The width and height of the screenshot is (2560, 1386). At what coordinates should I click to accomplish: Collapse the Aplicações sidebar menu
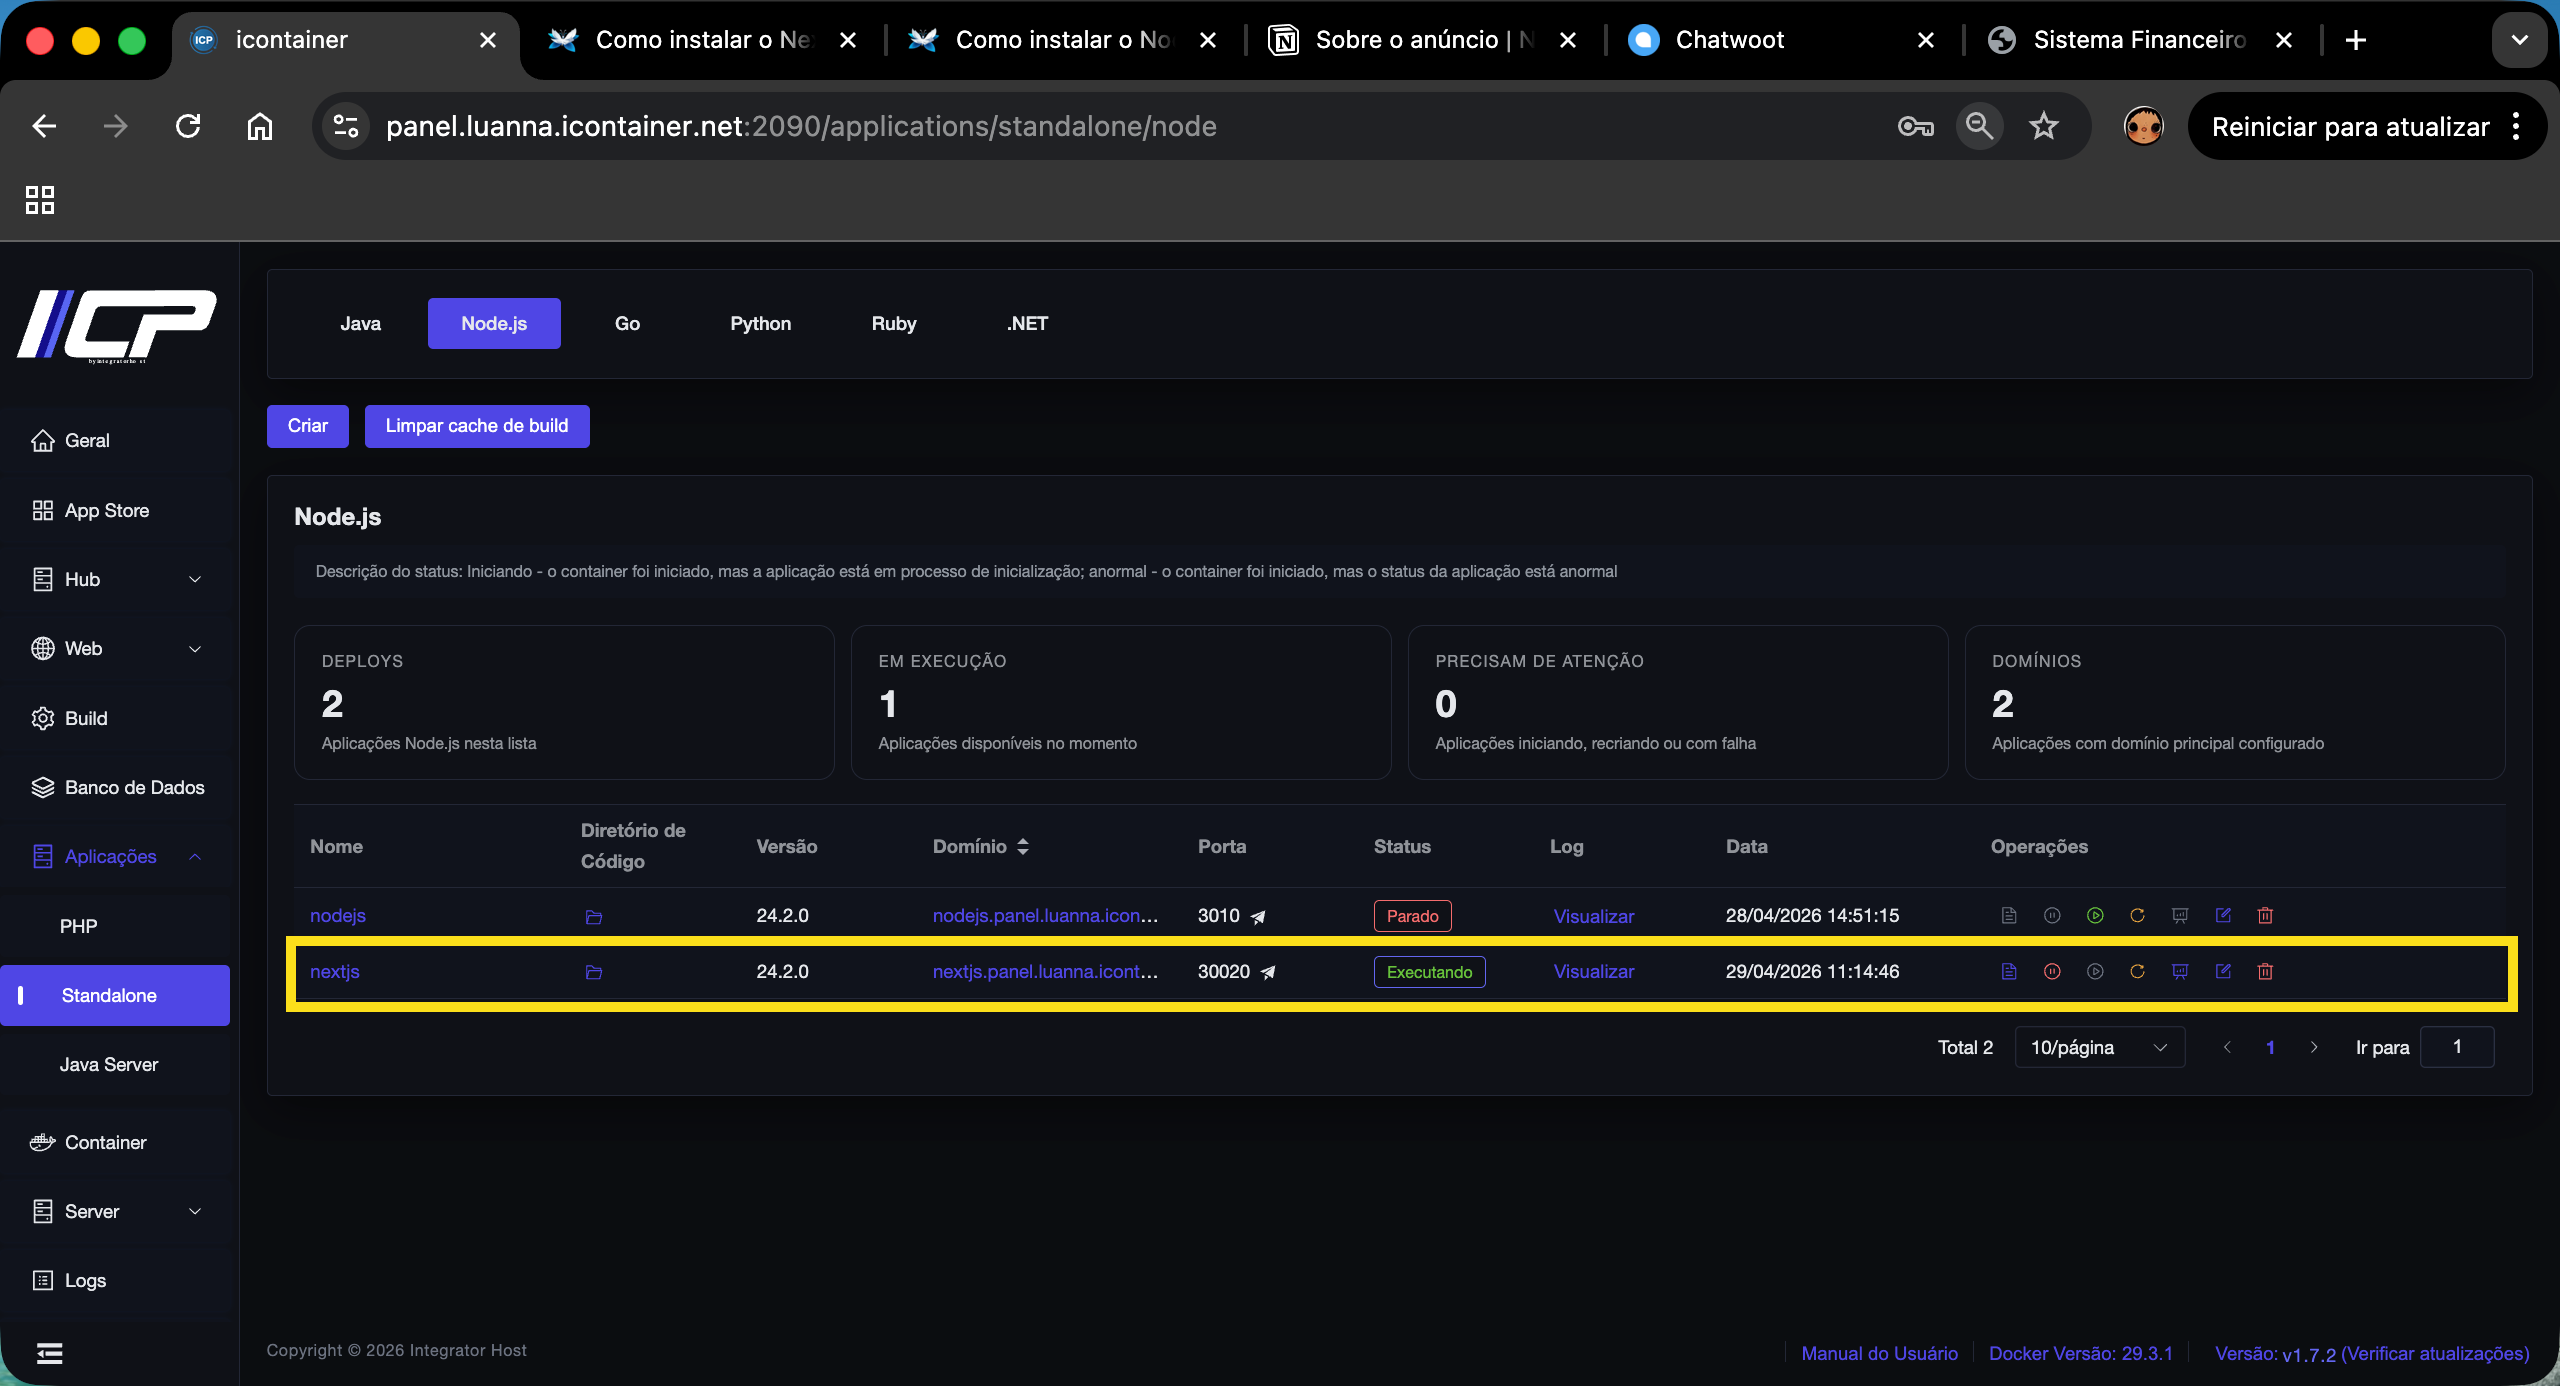click(115, 856)
